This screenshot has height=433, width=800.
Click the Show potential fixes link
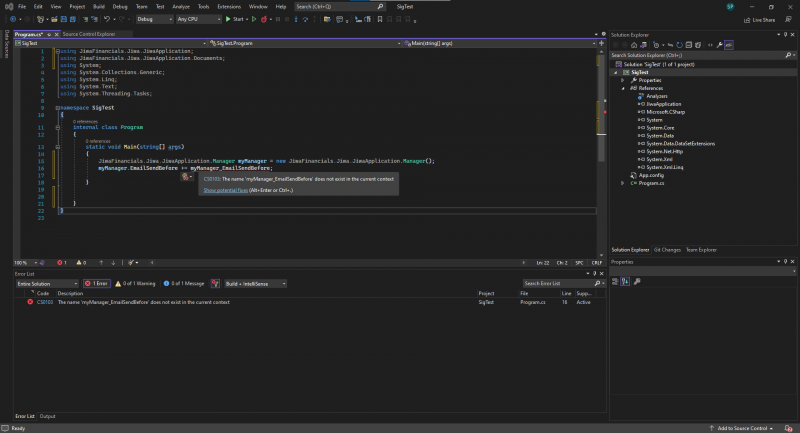click(x=225, y=189)
